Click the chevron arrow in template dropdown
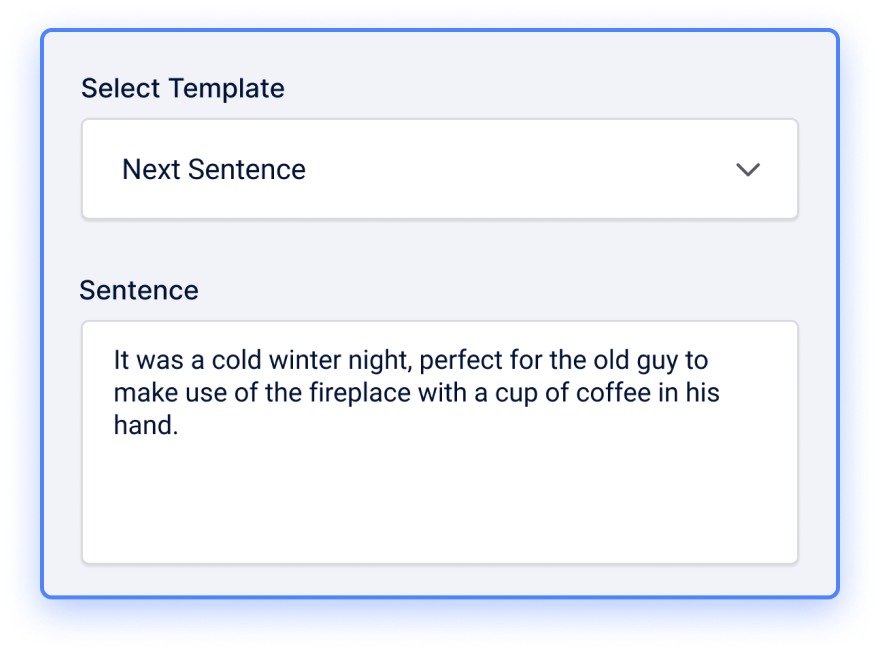880x652 pixels. (748, 169)
